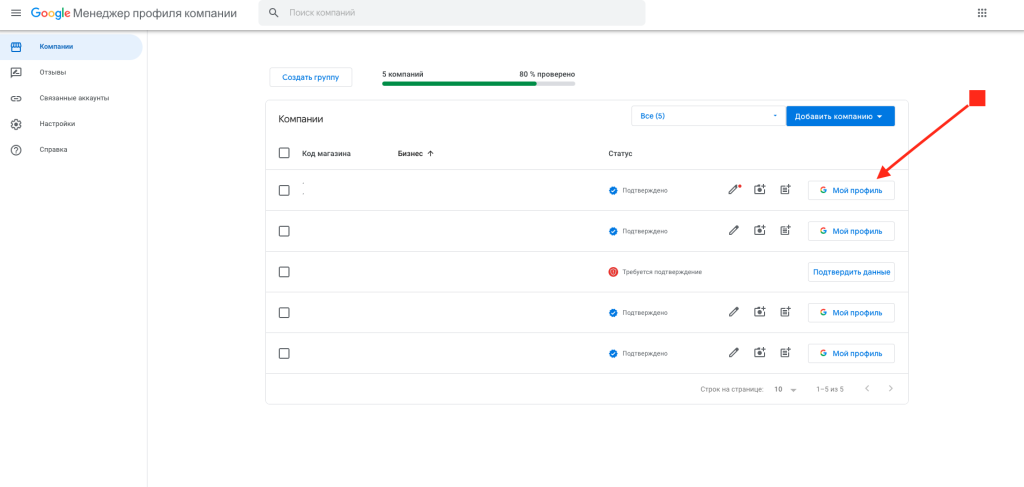The image size is (1024, 487).
Task: Click the "Создать группу" button
Action: 310,77
